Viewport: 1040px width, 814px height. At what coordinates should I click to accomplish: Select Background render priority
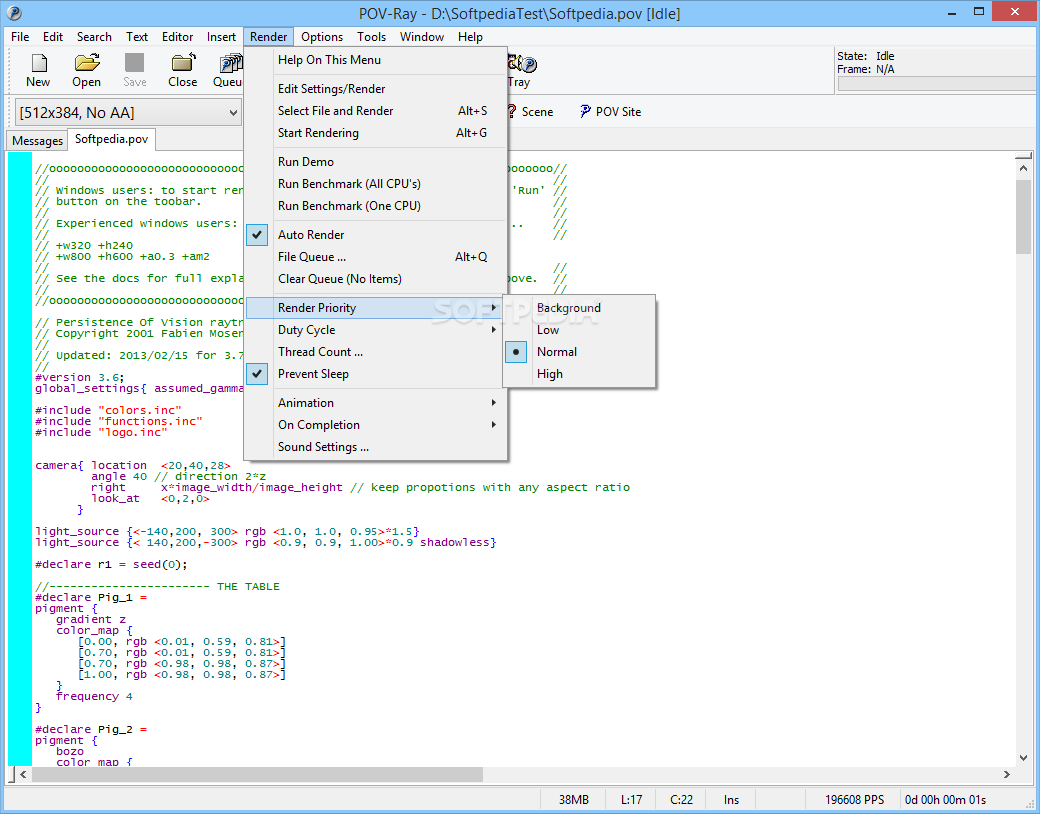[580, 308]
